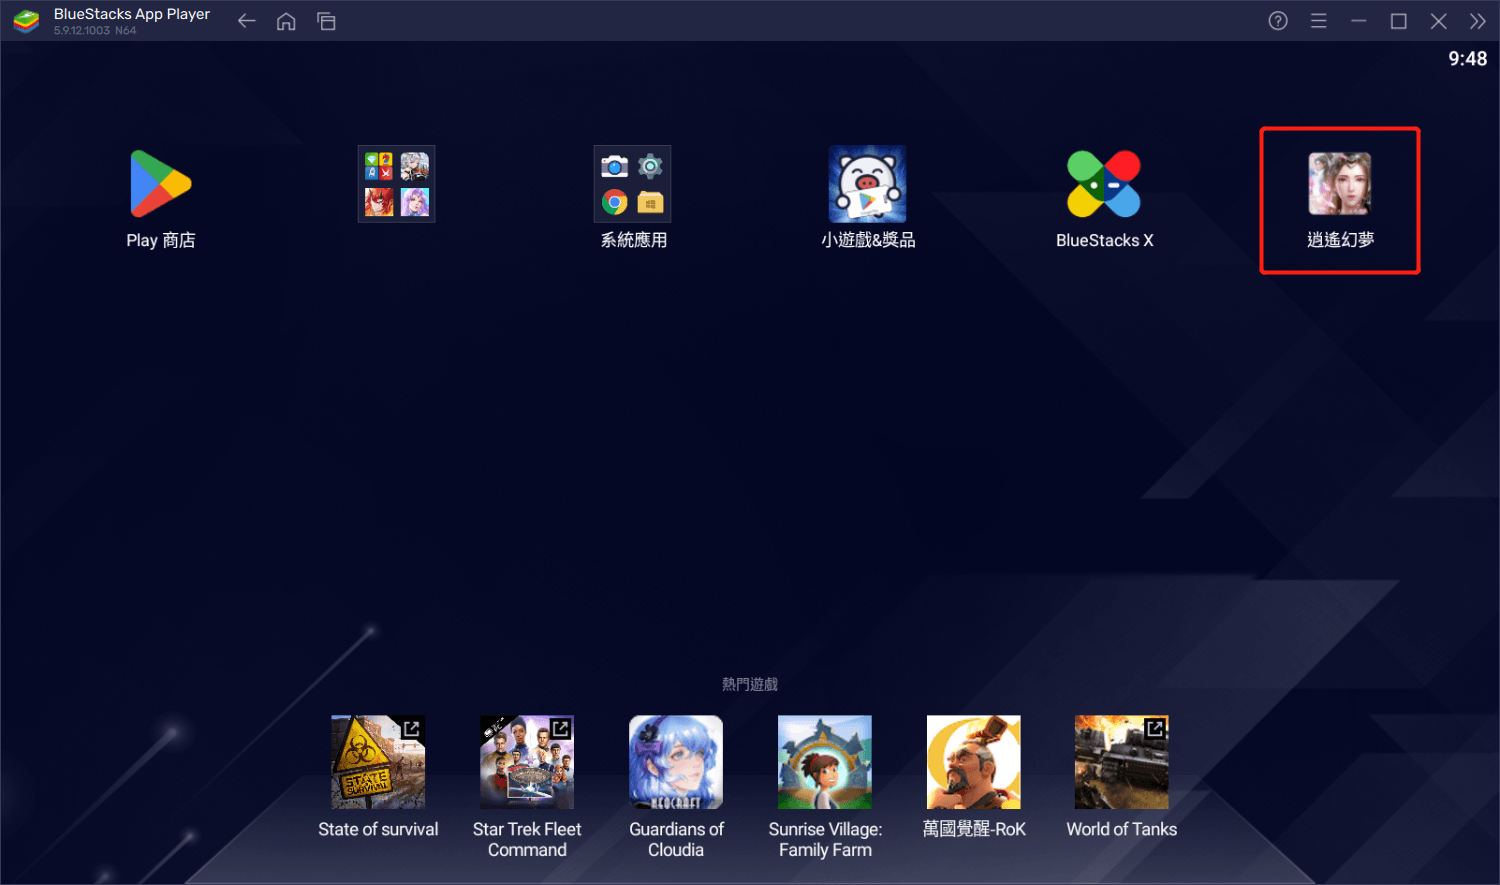This screenshot has height=885, width=1500.
Task: Open the 系統應用 folder
Action: (x=633, y=184)
